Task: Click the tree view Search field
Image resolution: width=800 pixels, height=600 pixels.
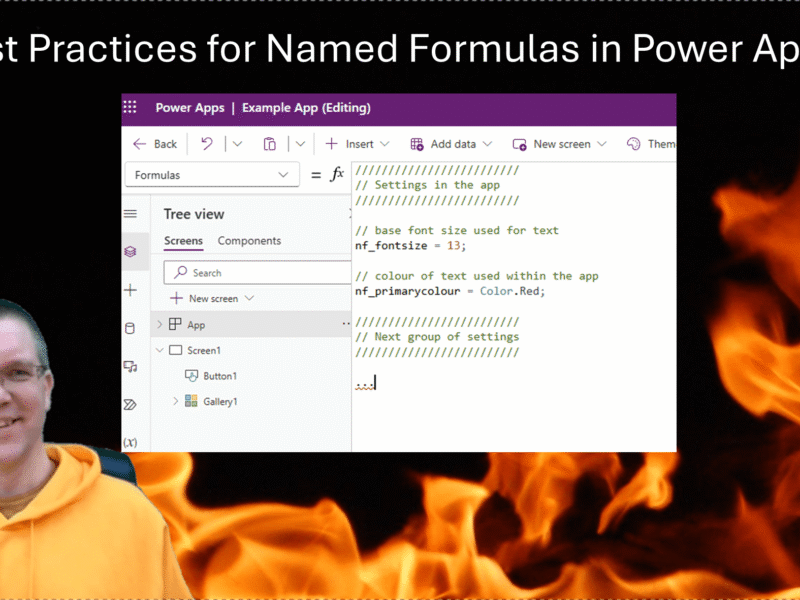Action: pos(257,273)
